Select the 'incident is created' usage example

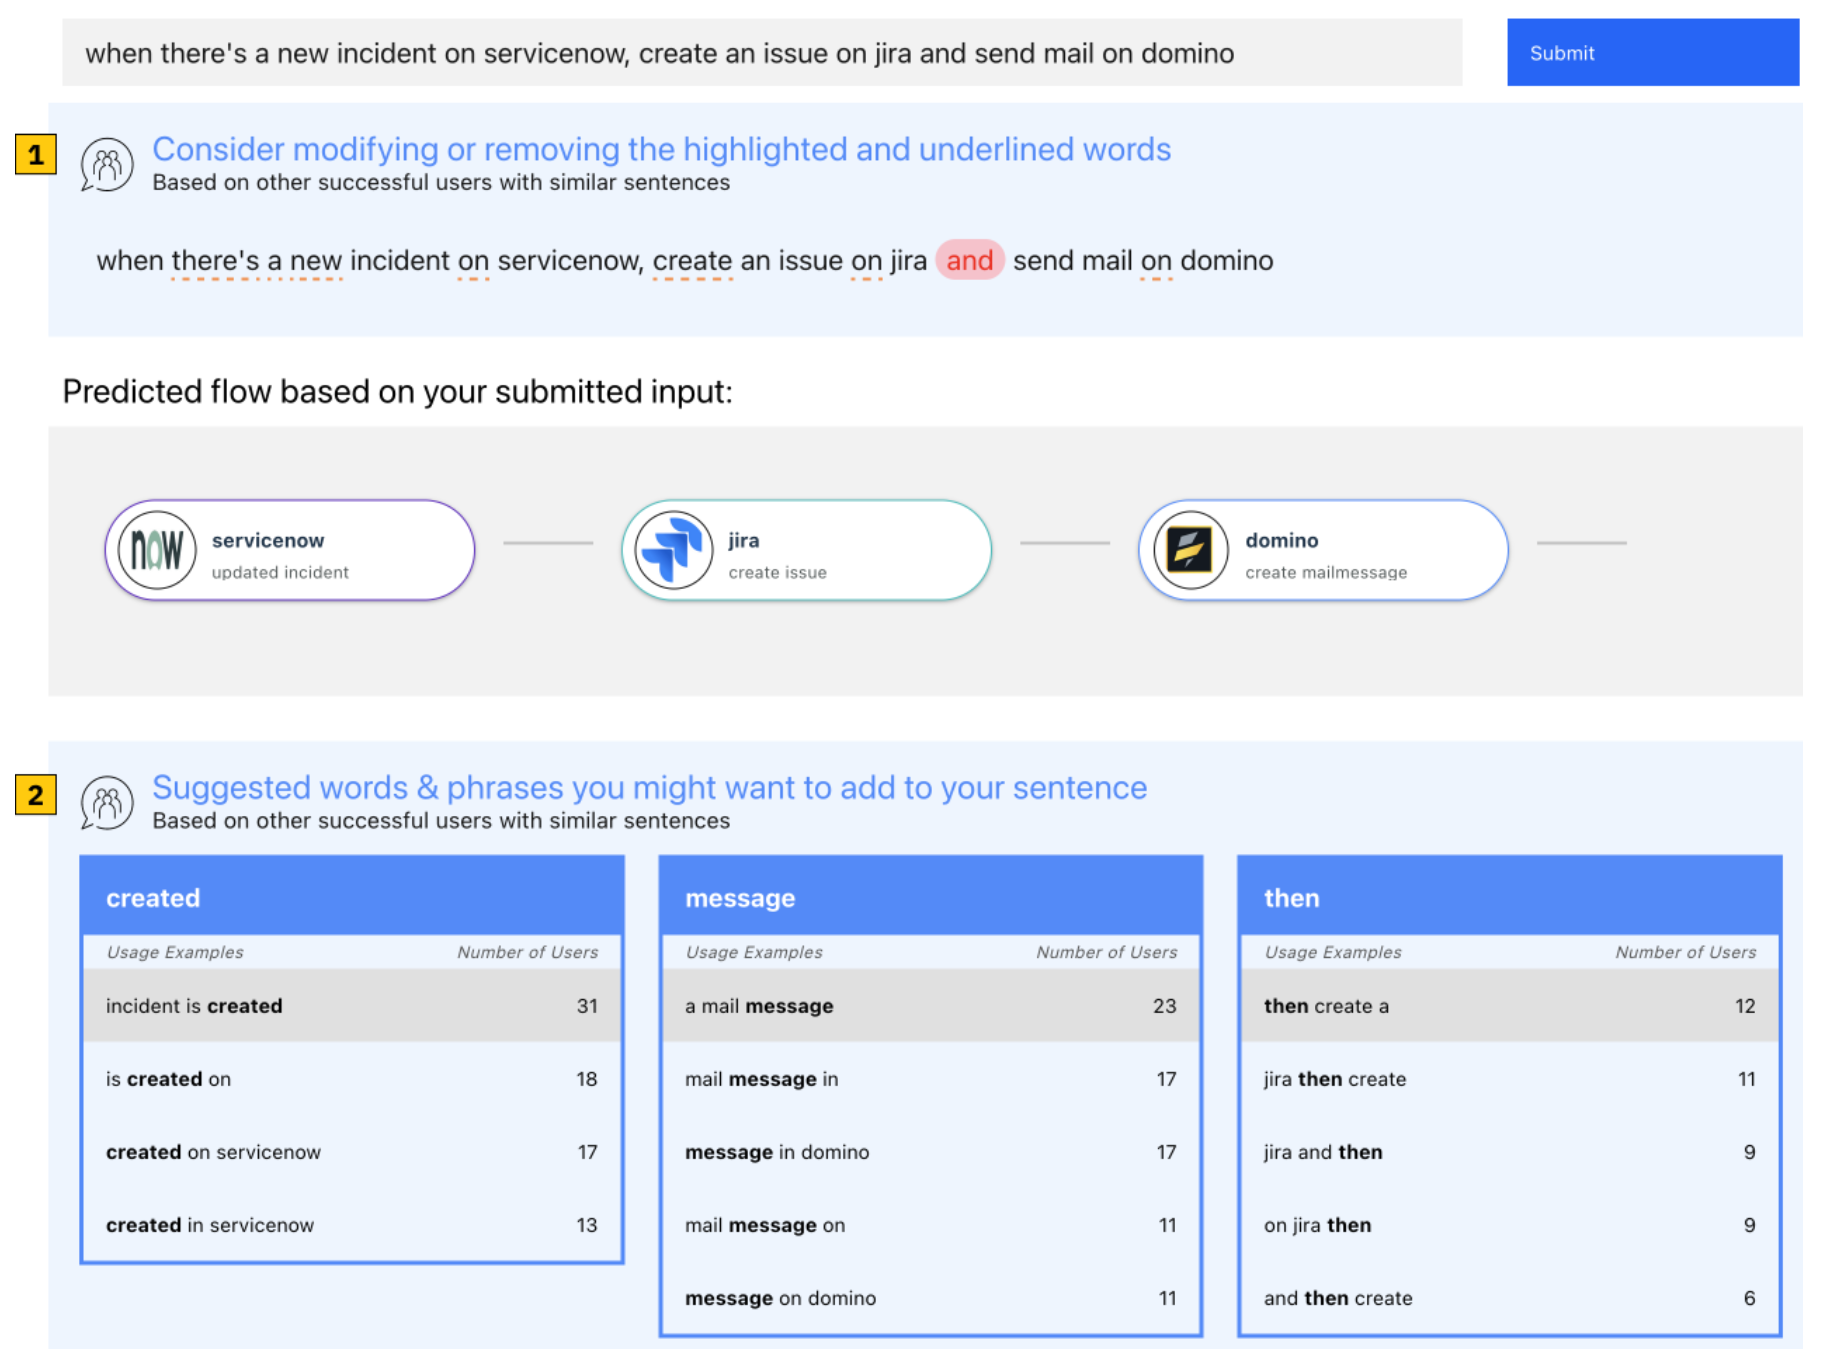click(352, 1006)
